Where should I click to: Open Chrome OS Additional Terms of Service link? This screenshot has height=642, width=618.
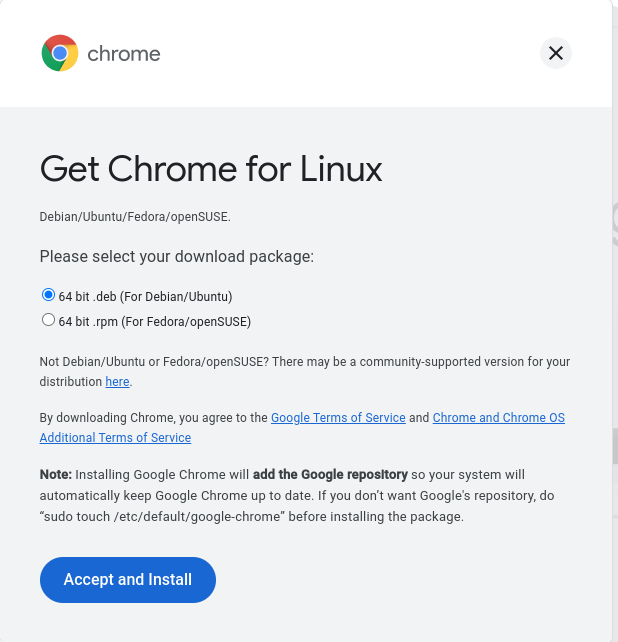coord(498,418)
